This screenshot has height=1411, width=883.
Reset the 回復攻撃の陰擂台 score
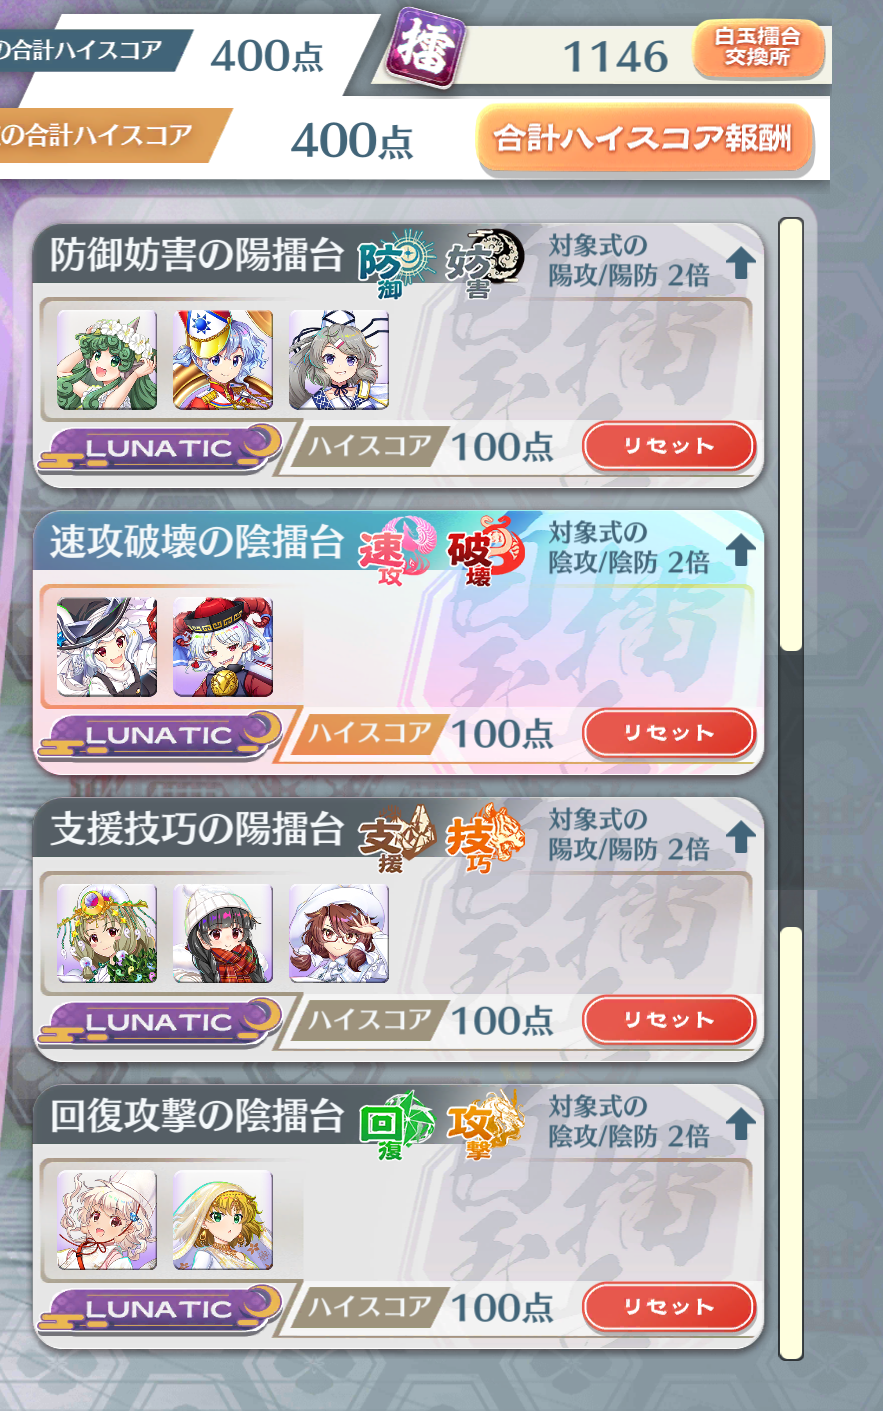pyautogui.click(x=668, y=1307)
